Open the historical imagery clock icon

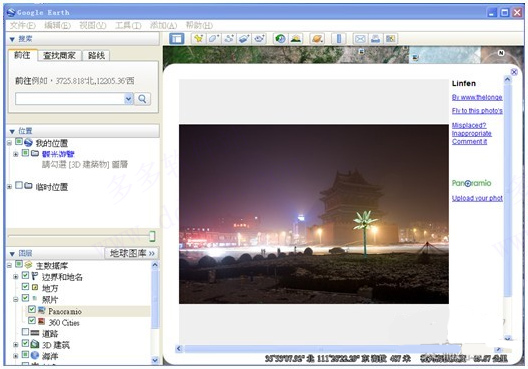click(280, 39)
